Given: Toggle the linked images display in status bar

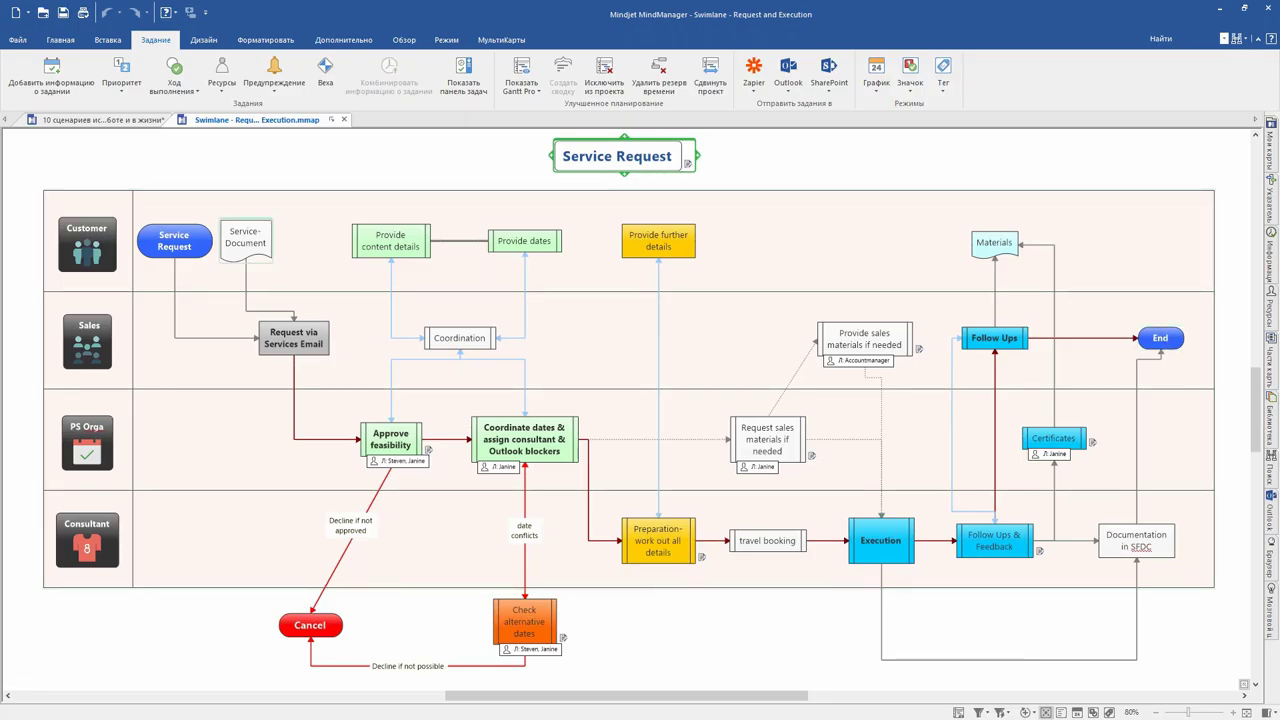Looking at the screenshot, I should pos(1093,712).
